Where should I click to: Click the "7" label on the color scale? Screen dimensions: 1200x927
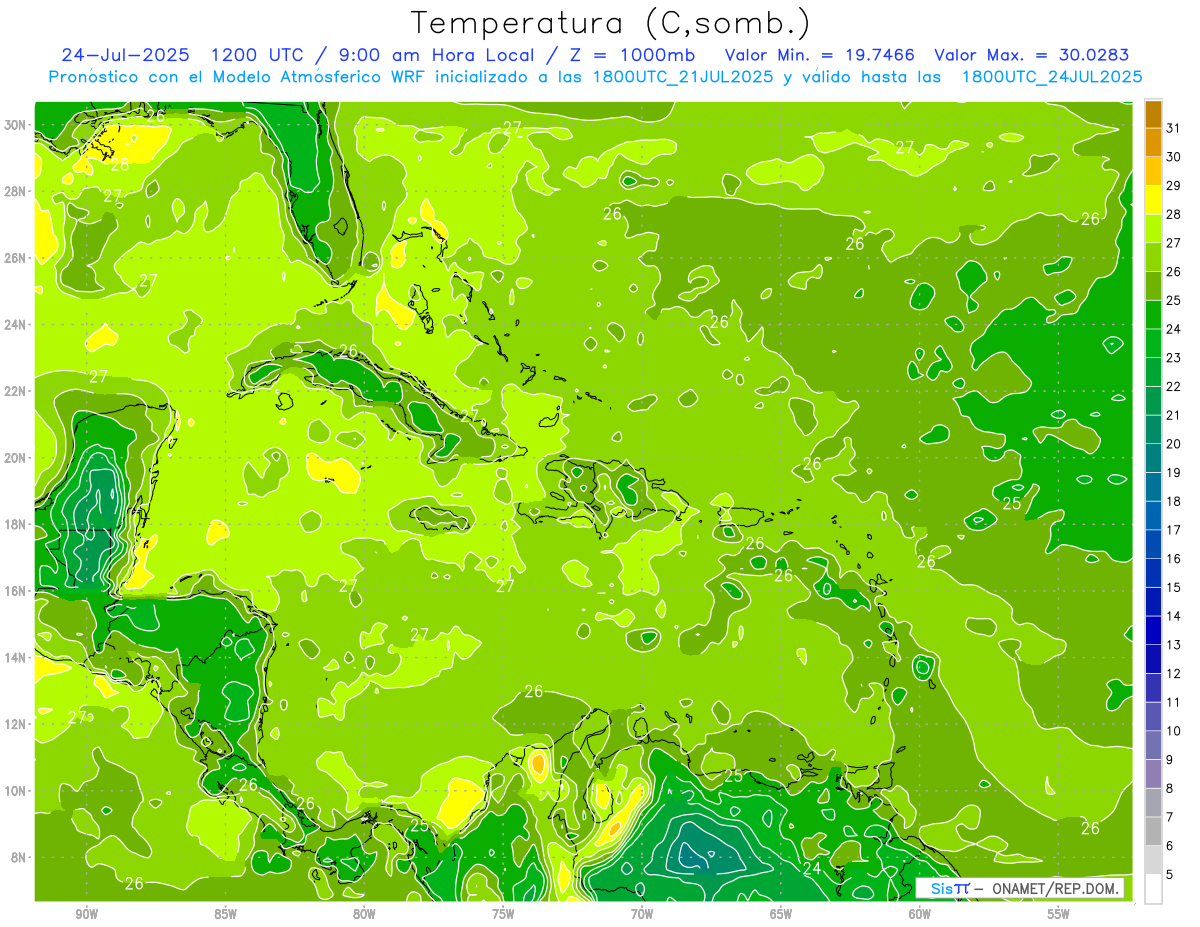1169,818
